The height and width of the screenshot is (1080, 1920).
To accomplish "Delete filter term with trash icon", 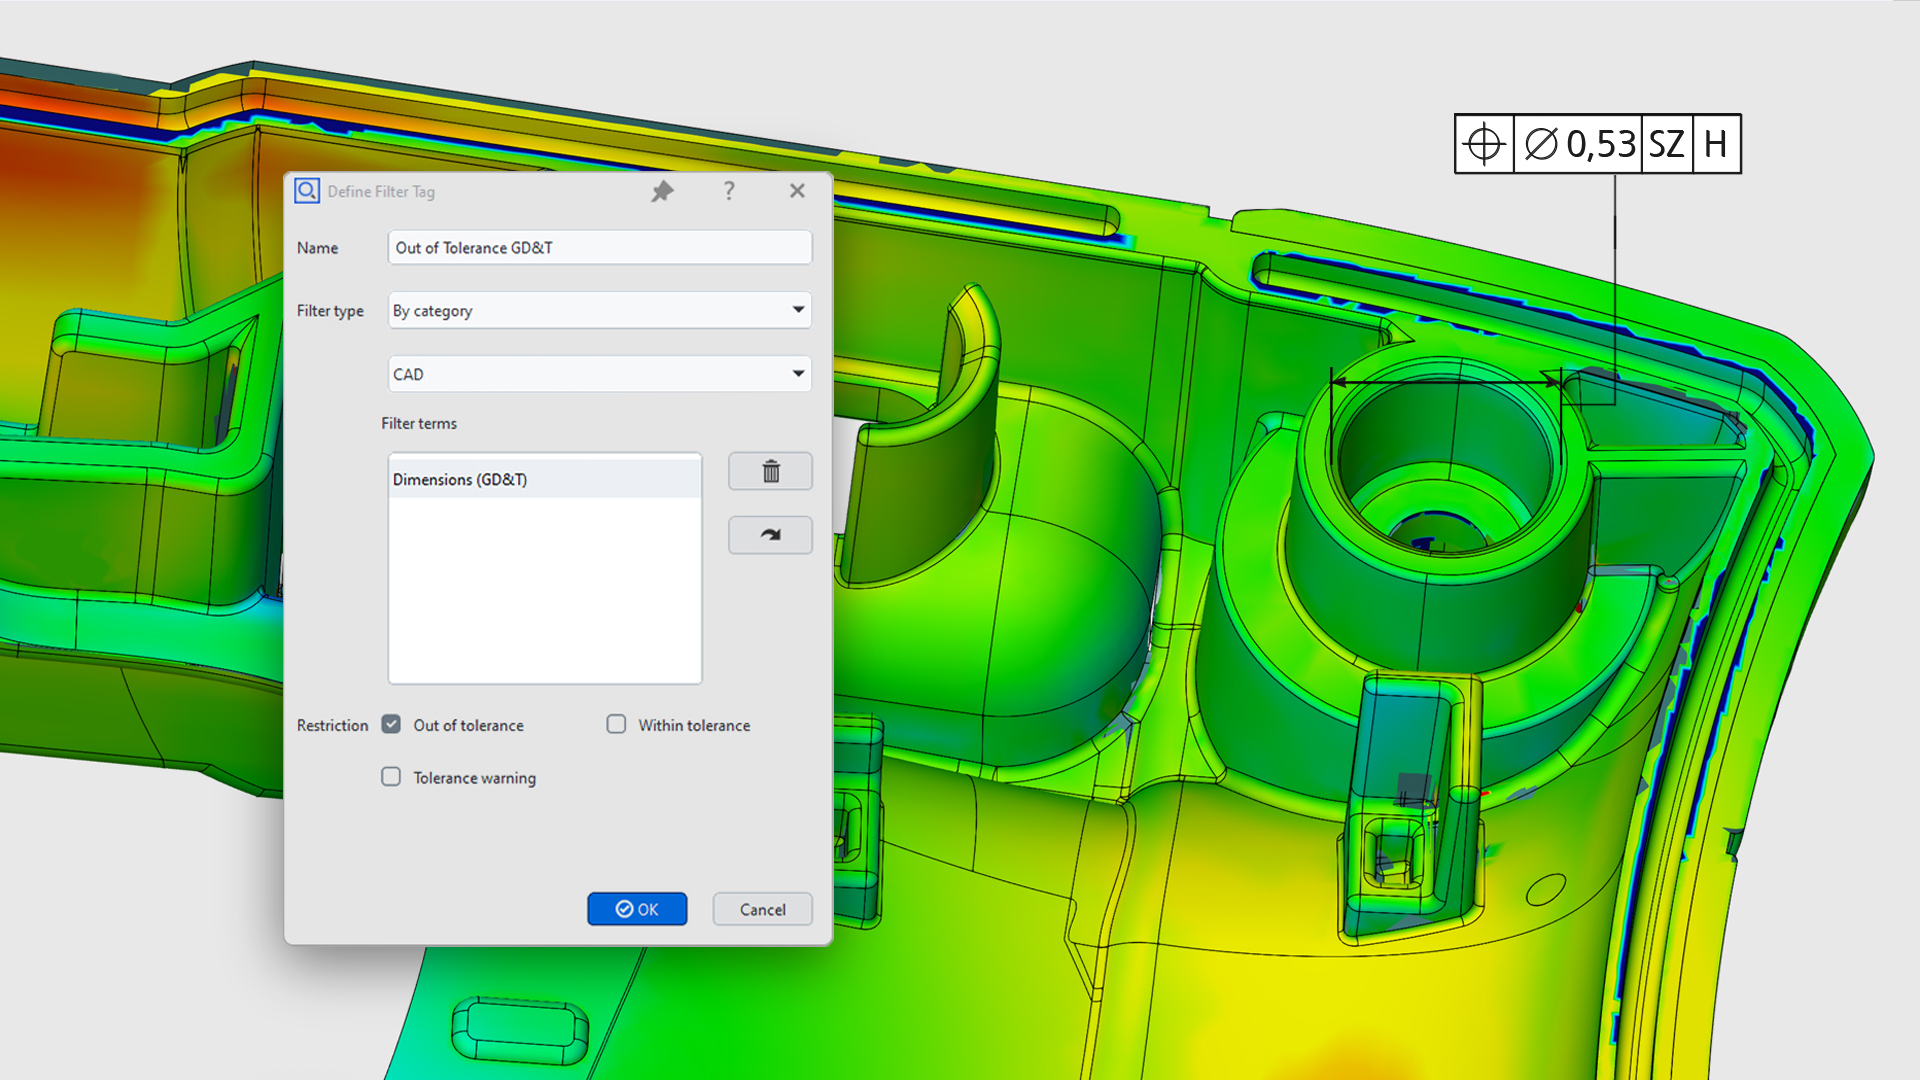I will 770,472.
